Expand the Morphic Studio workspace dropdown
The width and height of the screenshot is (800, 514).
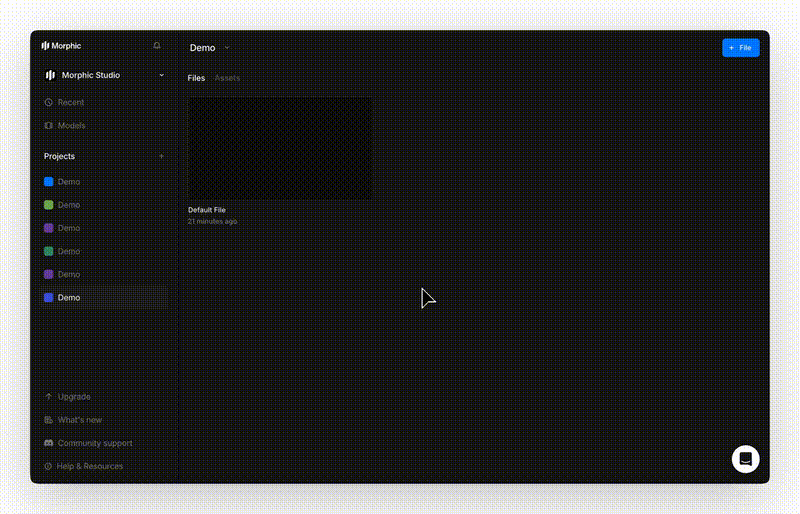[162, 75]
